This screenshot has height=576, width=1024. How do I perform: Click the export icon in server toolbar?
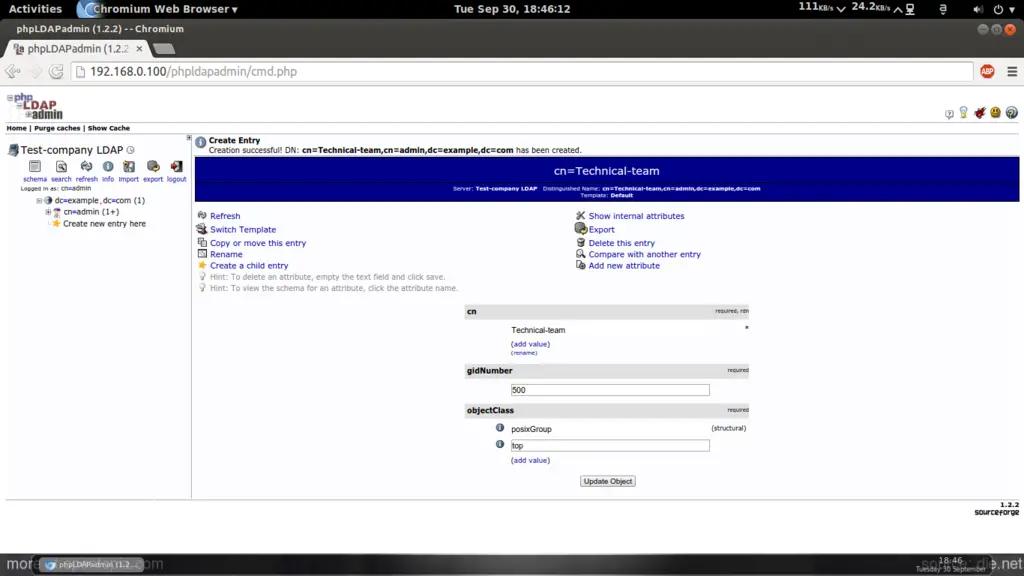[x=153, y=167]
